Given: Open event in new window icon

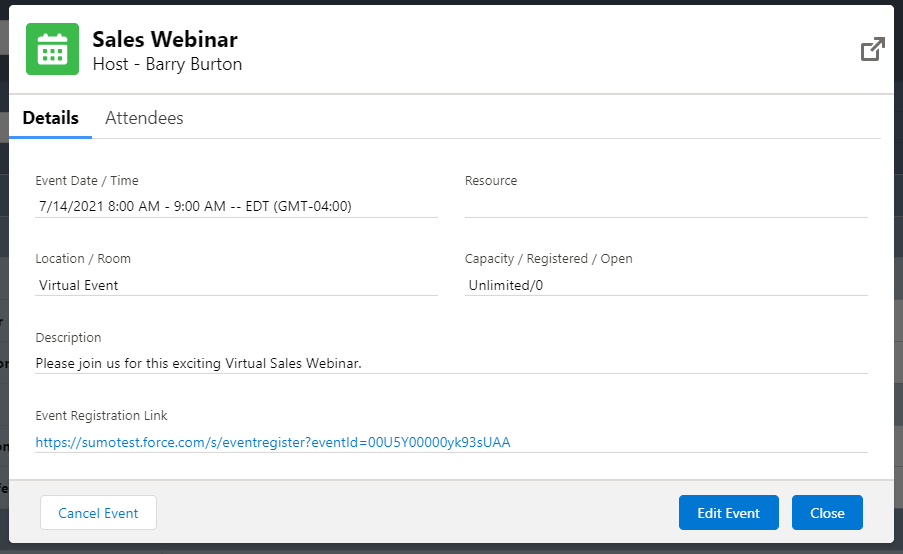Looking at the screenshot, I should 872,49.
